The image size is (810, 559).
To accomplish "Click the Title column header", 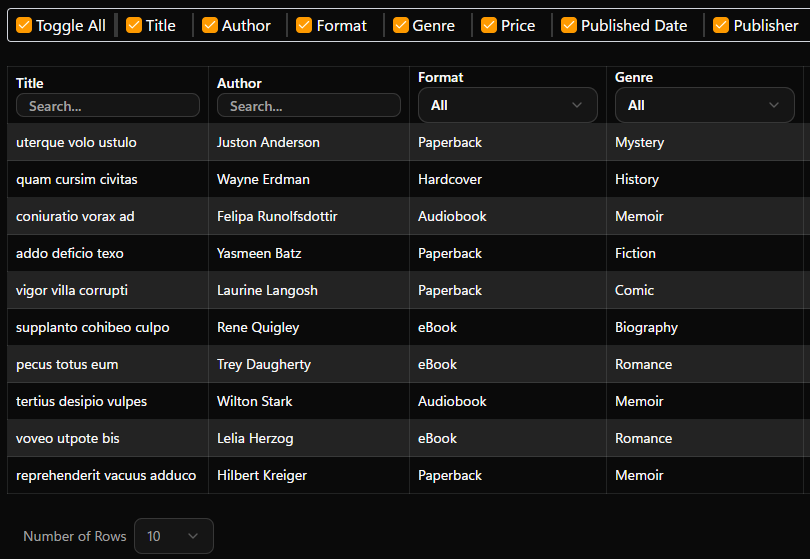I will tap(30, 83).
